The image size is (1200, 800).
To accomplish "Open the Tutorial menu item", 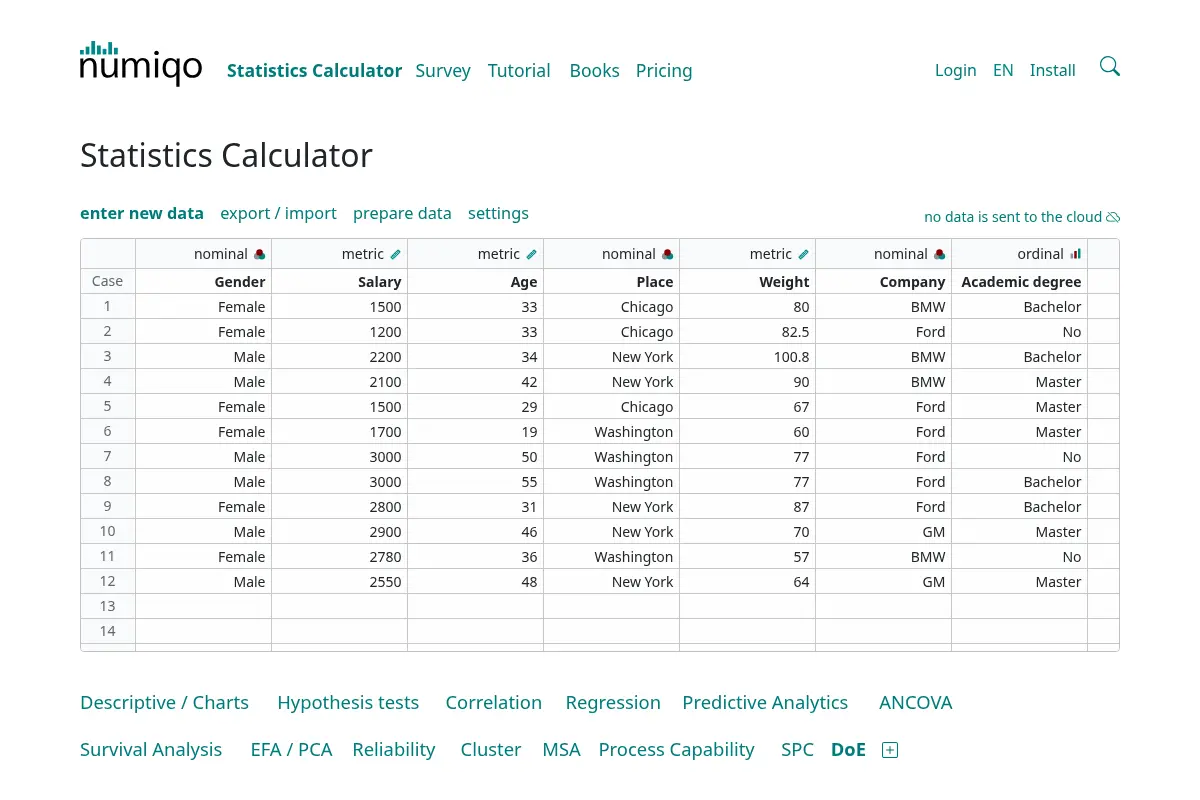I will coord(519,71).
